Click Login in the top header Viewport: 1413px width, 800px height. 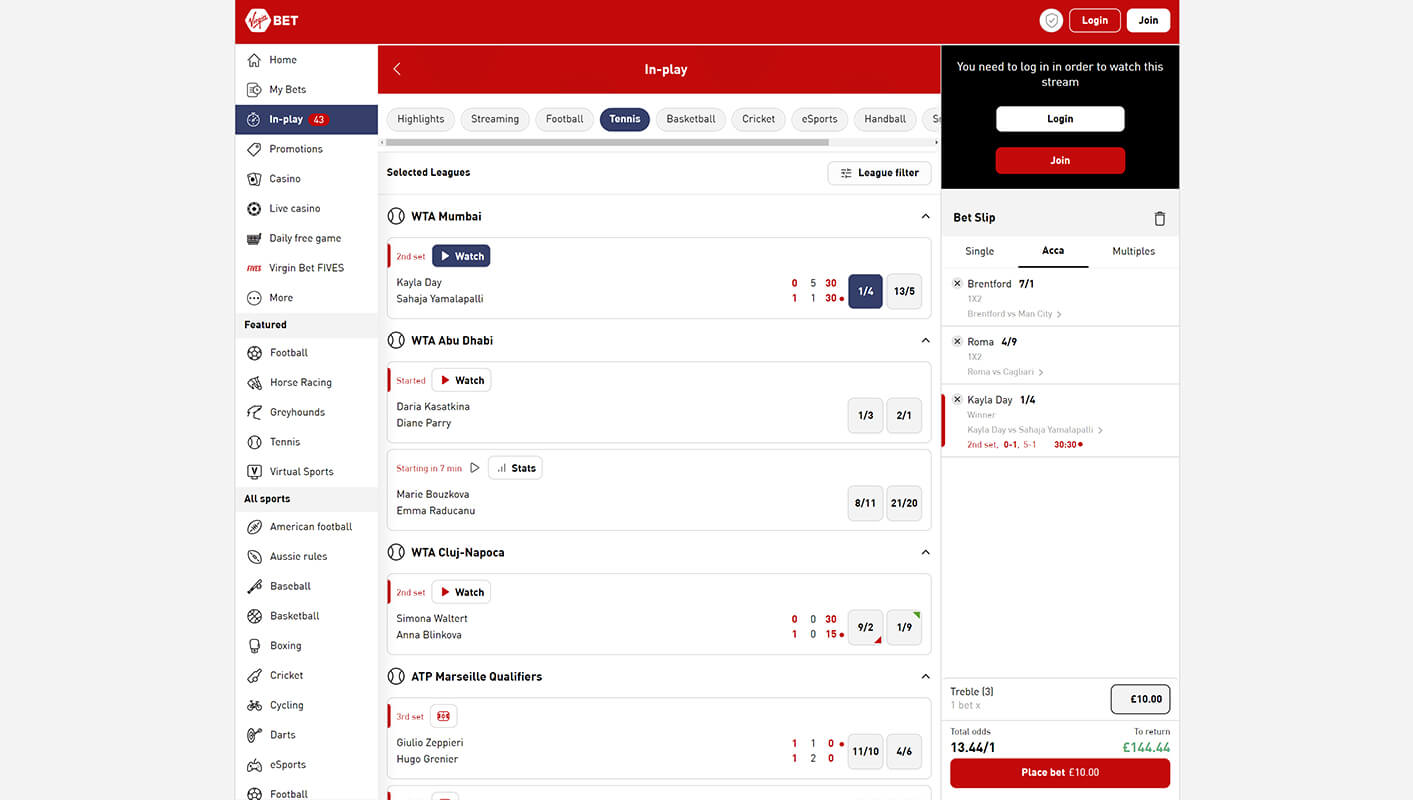1095,20
